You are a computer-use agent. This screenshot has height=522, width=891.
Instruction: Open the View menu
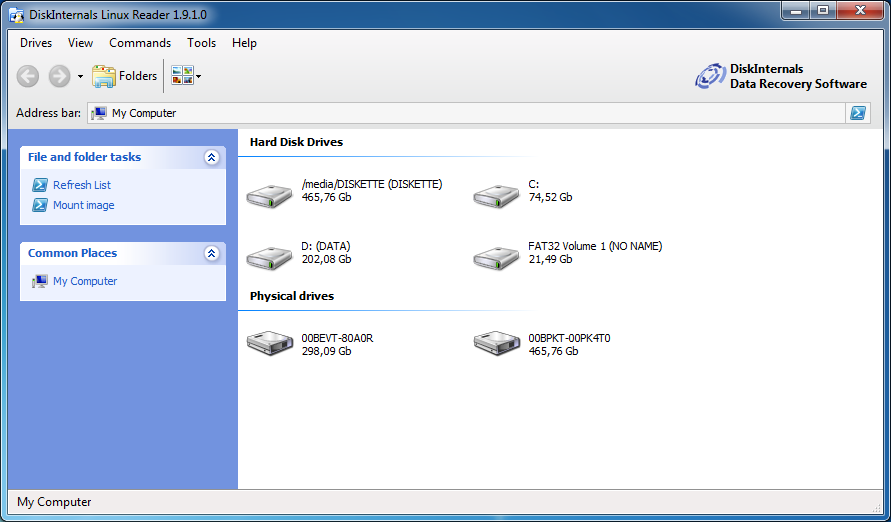[x=80, y=43]
